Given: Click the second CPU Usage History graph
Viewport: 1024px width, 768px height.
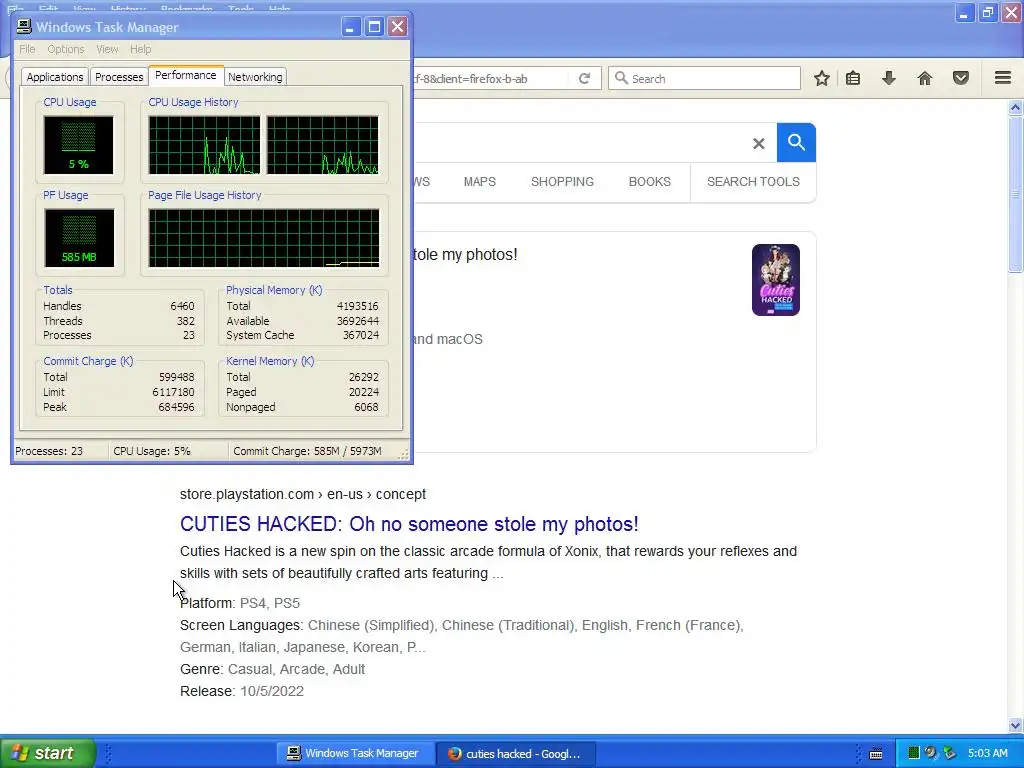Looking at the screenshot, I should (323, 145).
